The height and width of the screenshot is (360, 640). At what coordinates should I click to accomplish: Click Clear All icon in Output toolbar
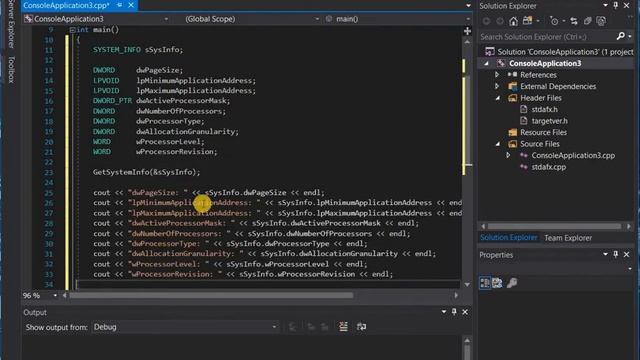(343, 327)
